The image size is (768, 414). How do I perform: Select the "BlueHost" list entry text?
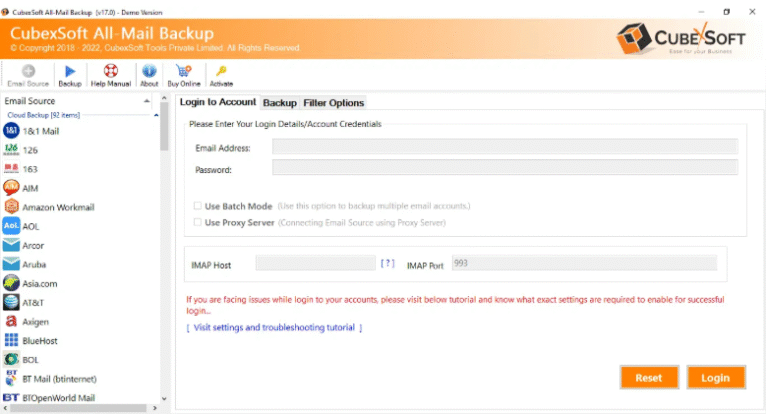[x=40, y=341]
